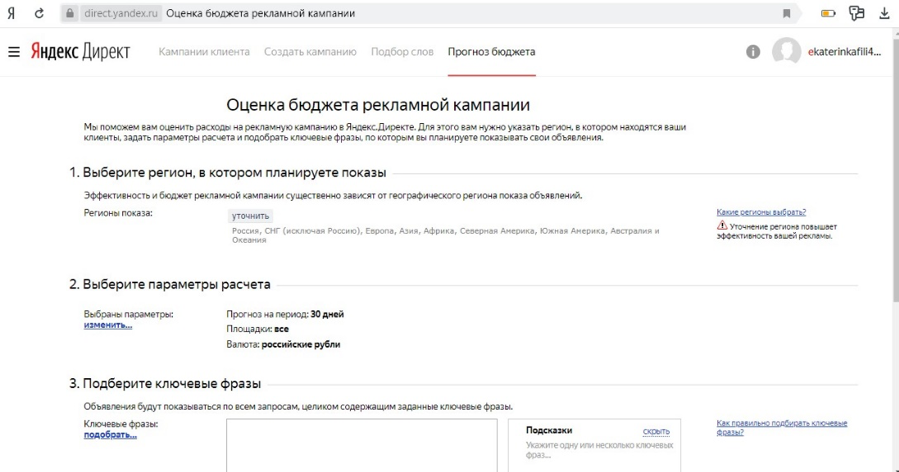Image resolution: width=899 pixels, height=472 pixels.
Task: Hide hints with the скрыть link
Action: tap(656, 431)
